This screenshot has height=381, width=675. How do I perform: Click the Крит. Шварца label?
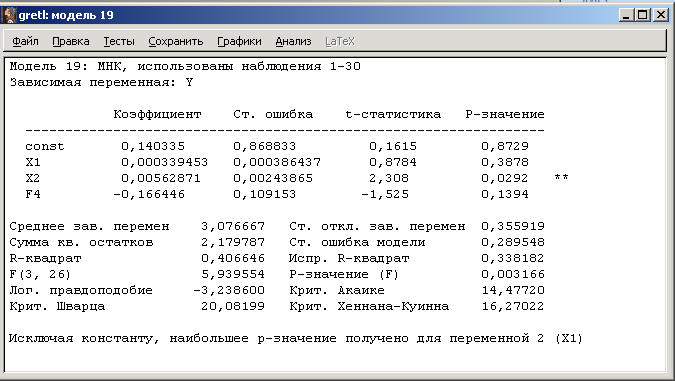(57, 306)
